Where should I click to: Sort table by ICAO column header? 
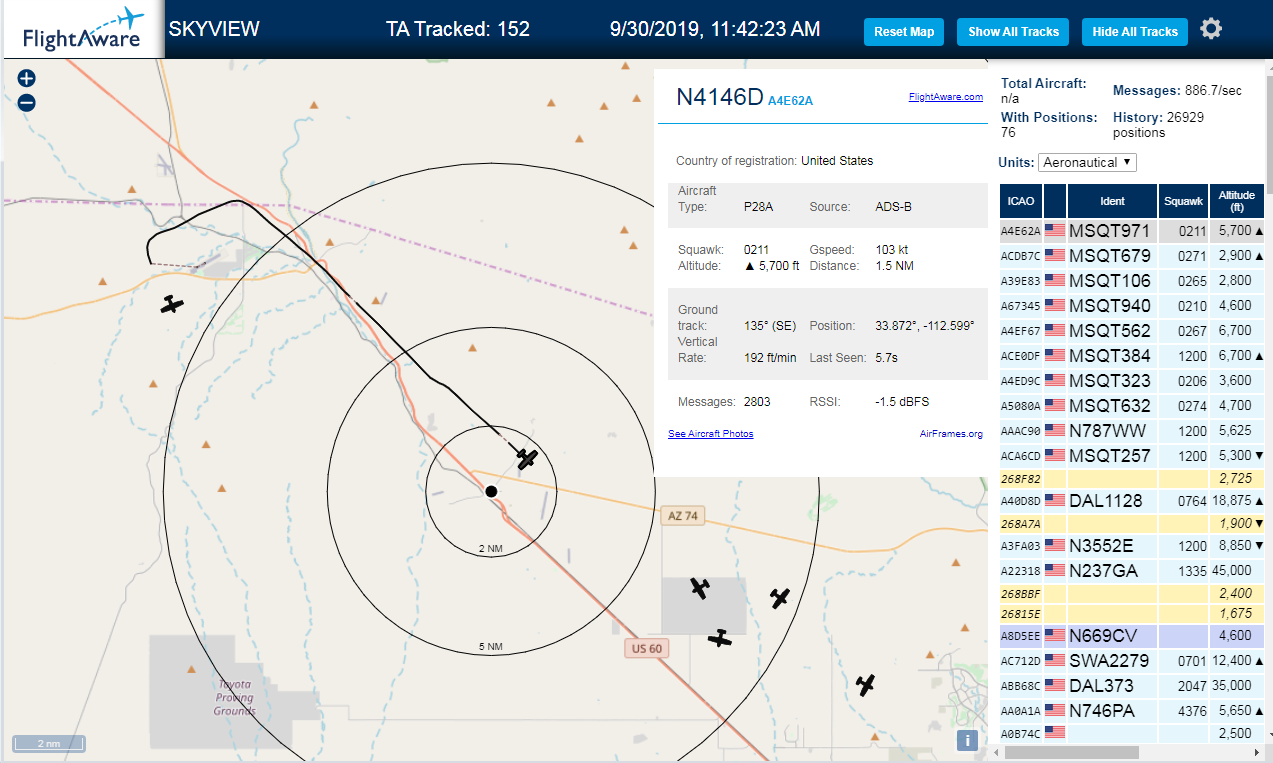(x=1021, y=201)
